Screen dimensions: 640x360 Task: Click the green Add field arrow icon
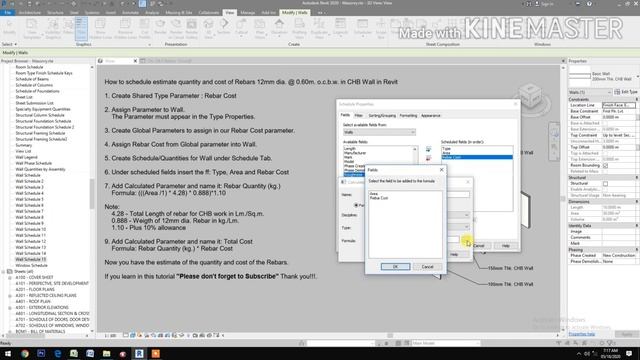tap(428, 149)
